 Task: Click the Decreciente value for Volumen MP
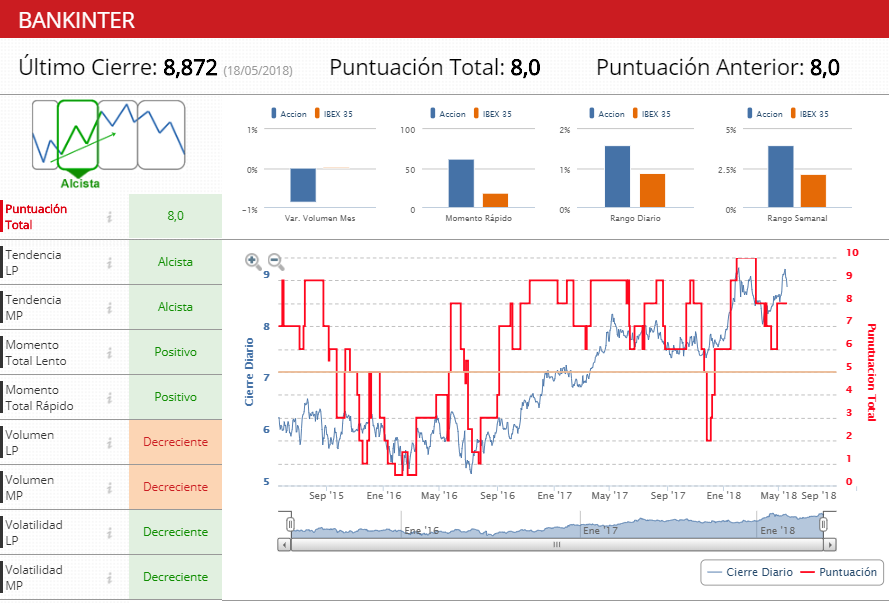pos(175,487)
